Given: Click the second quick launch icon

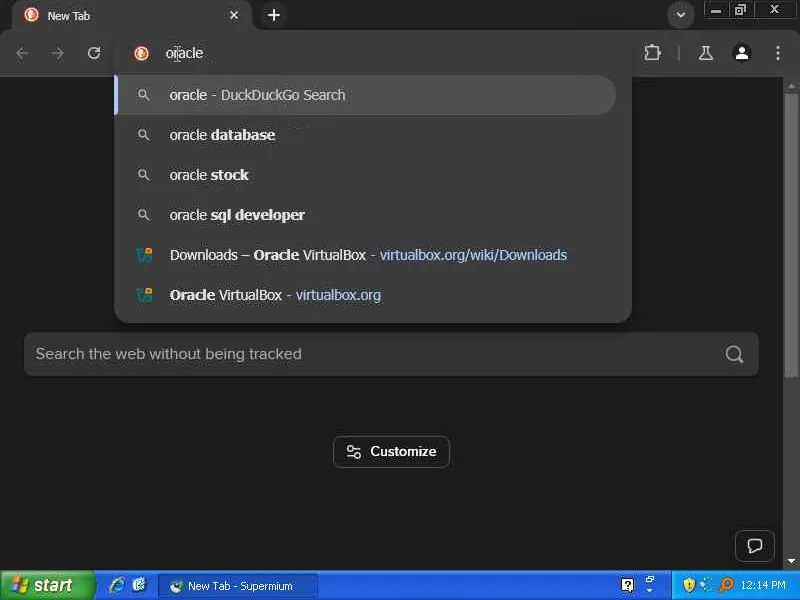Looking at the screenshot, I should click(x=139, y=585).
